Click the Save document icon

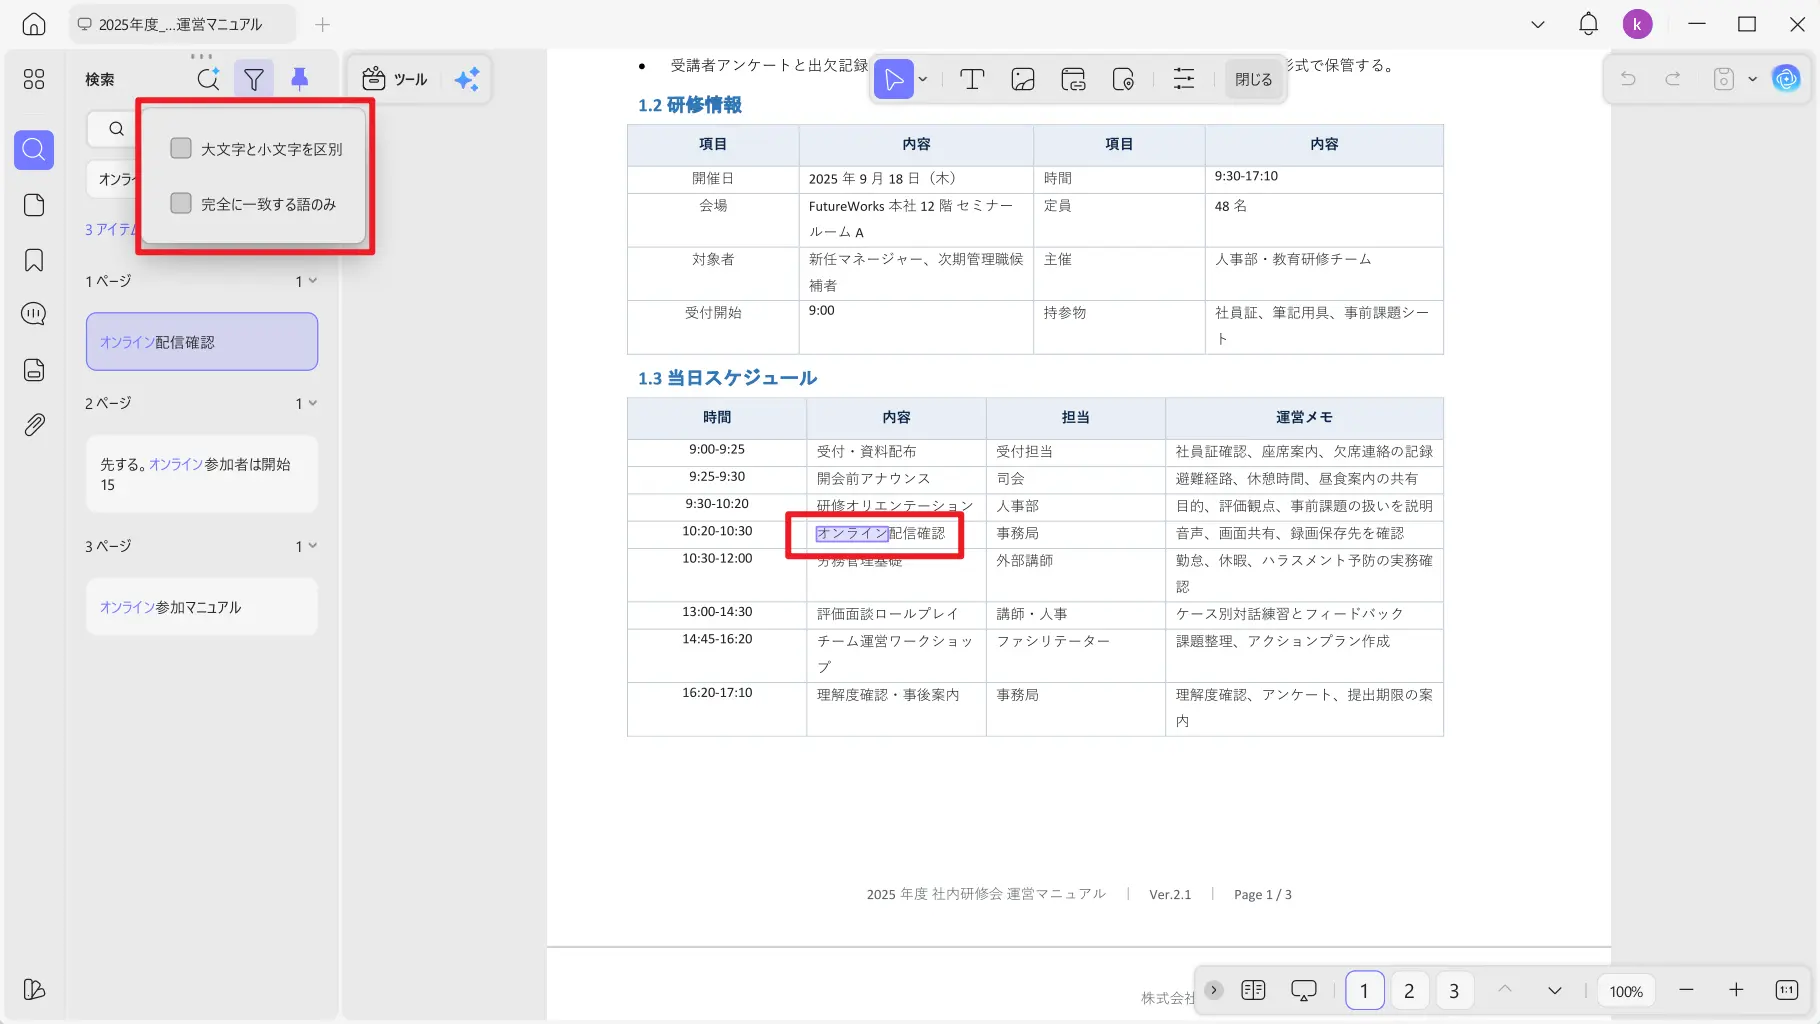click(x=1724, y=78)
